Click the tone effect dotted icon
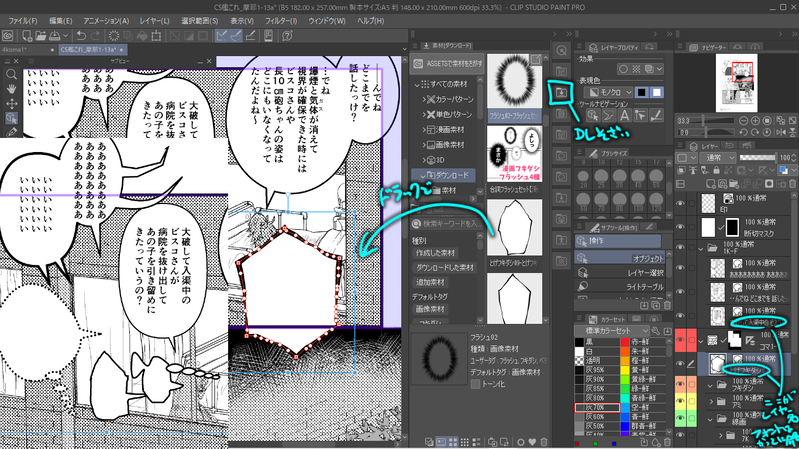 [x=636, y=68]
